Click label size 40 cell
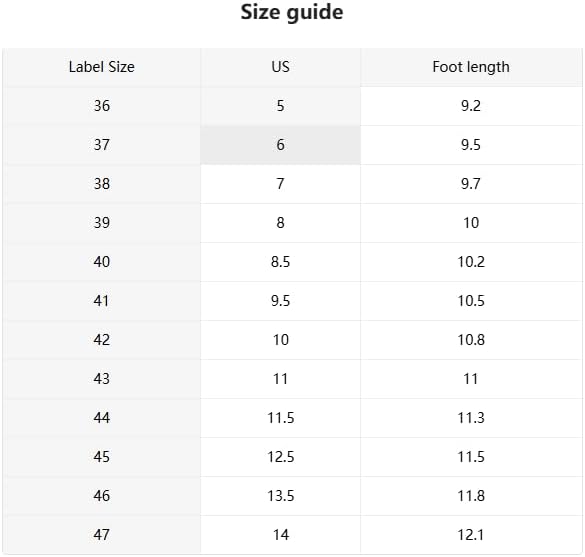The height and width of the screenshot is (557, 585). pos(101,262)
